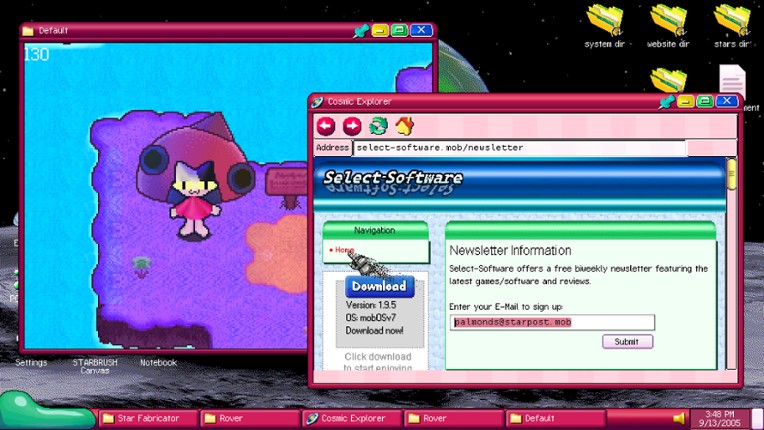
Task: Open the Notebook desktop shortcut
Action: [x=158, y=363]
